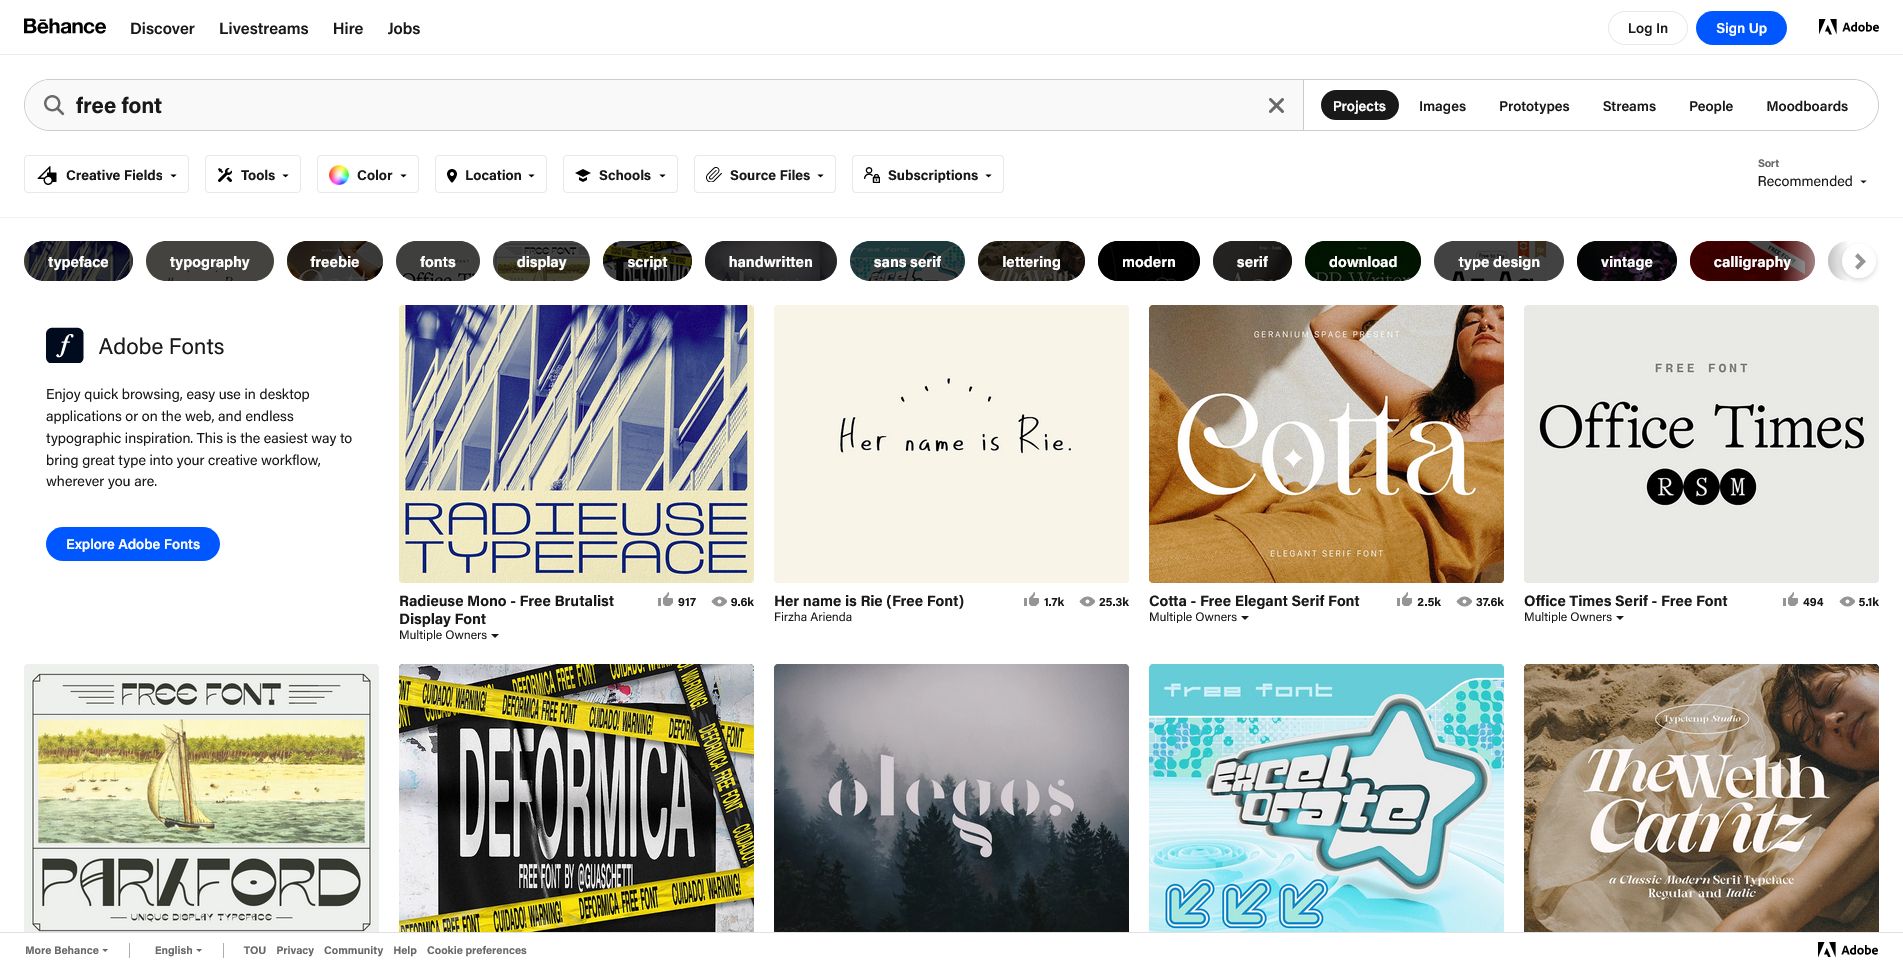This screenshot has height=965, width=1903.
Task: Expand Multiple Owners under Cotta project
Action: click(1198, 617)
